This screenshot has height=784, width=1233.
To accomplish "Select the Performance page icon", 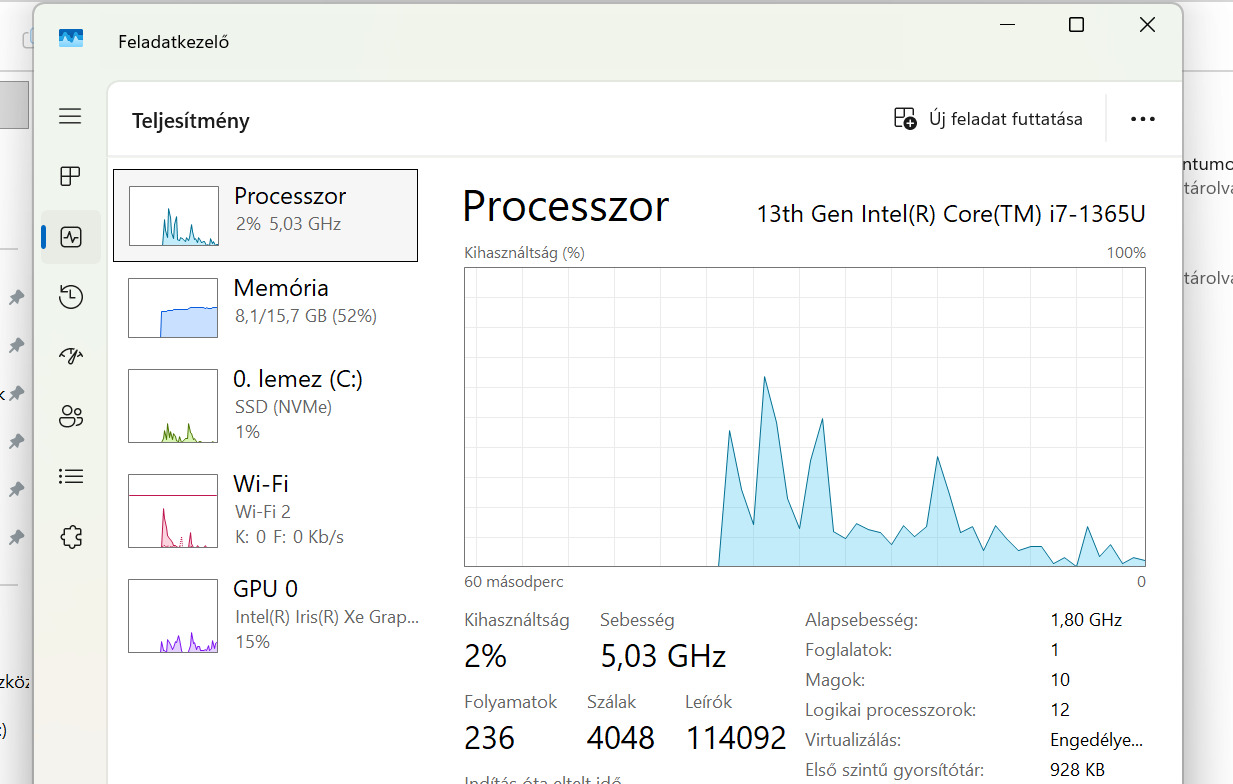I will click(x=70, y=237).
